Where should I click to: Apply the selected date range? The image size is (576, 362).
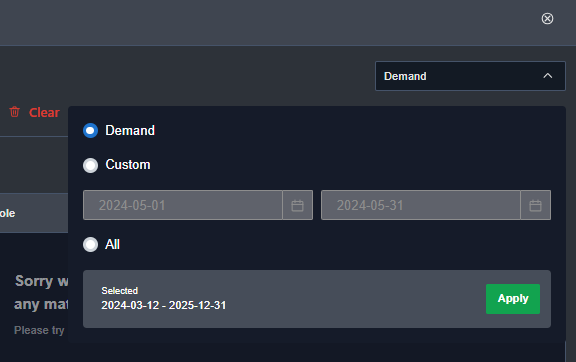(x=513, y=299)
